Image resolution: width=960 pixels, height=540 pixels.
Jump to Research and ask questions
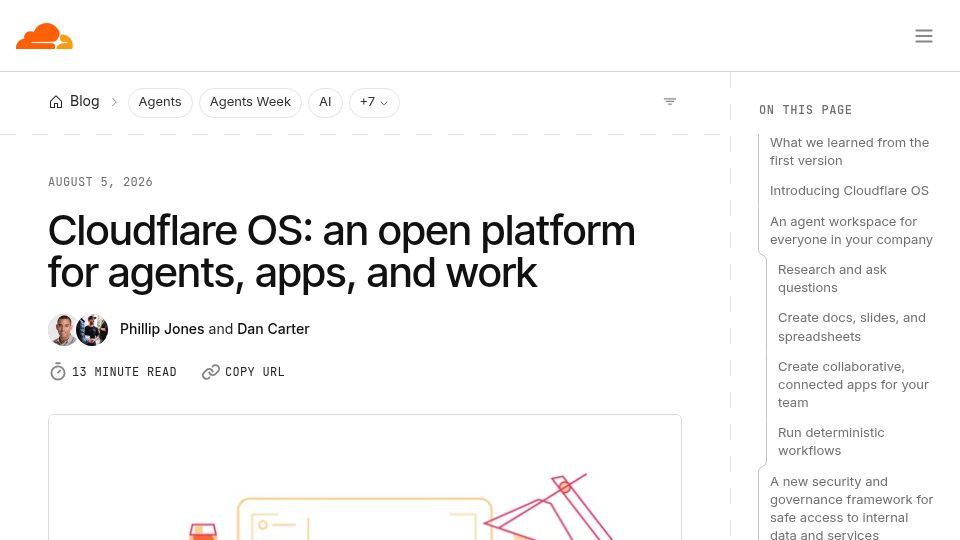pos(832,279)
